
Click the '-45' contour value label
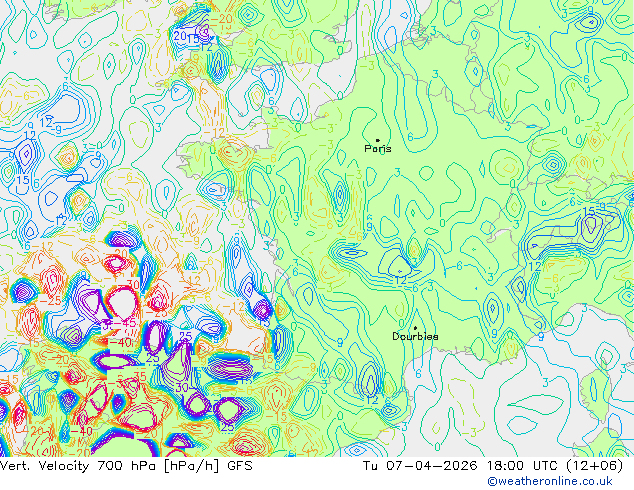[124, 323]
